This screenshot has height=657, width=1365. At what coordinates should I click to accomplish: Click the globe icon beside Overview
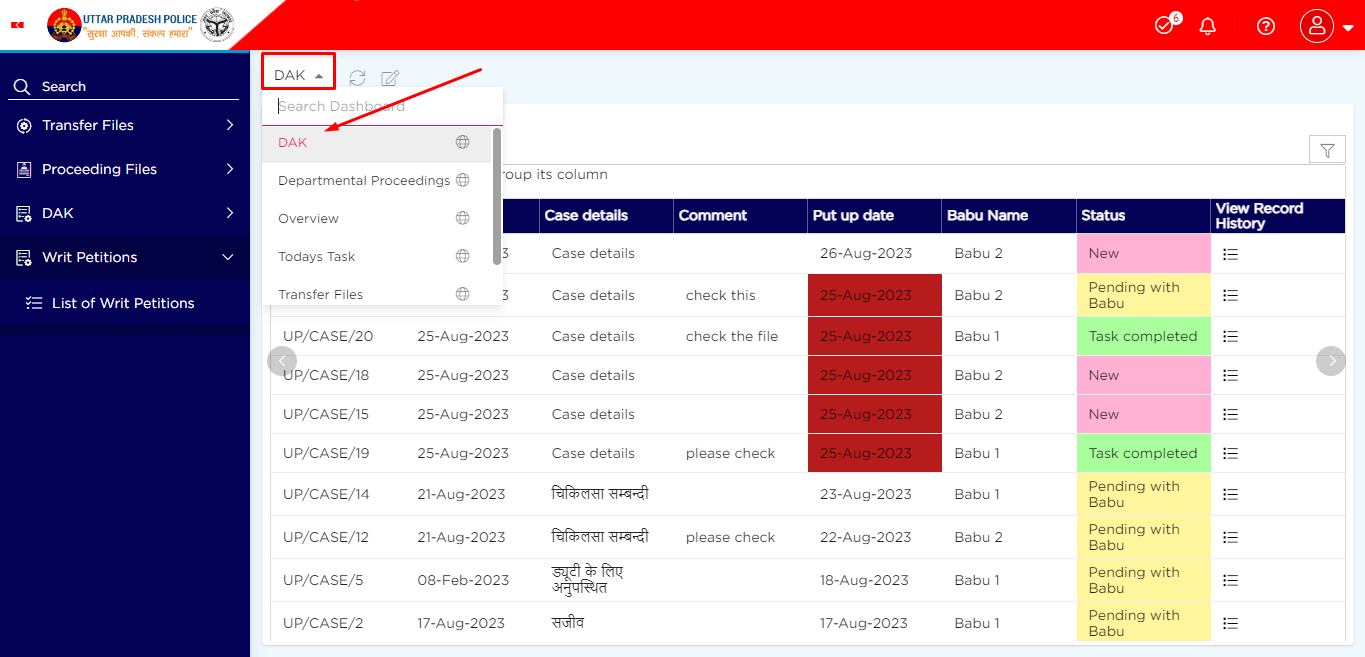coord(462,217)
